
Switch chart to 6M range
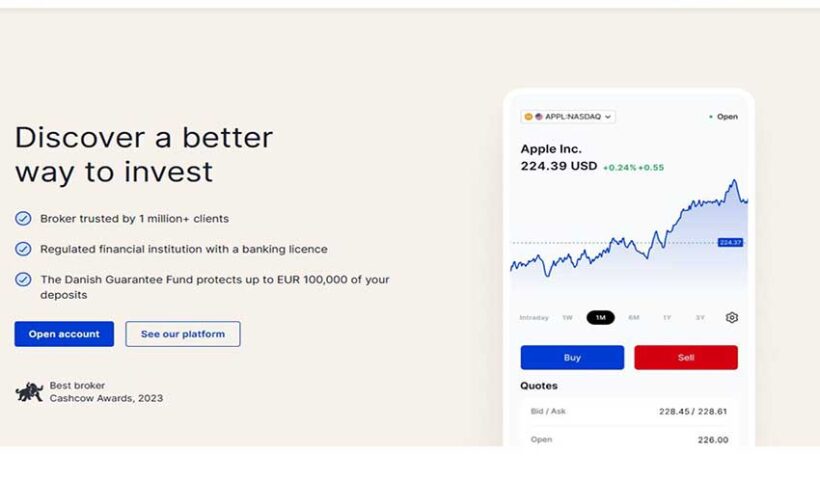[634, 318]
